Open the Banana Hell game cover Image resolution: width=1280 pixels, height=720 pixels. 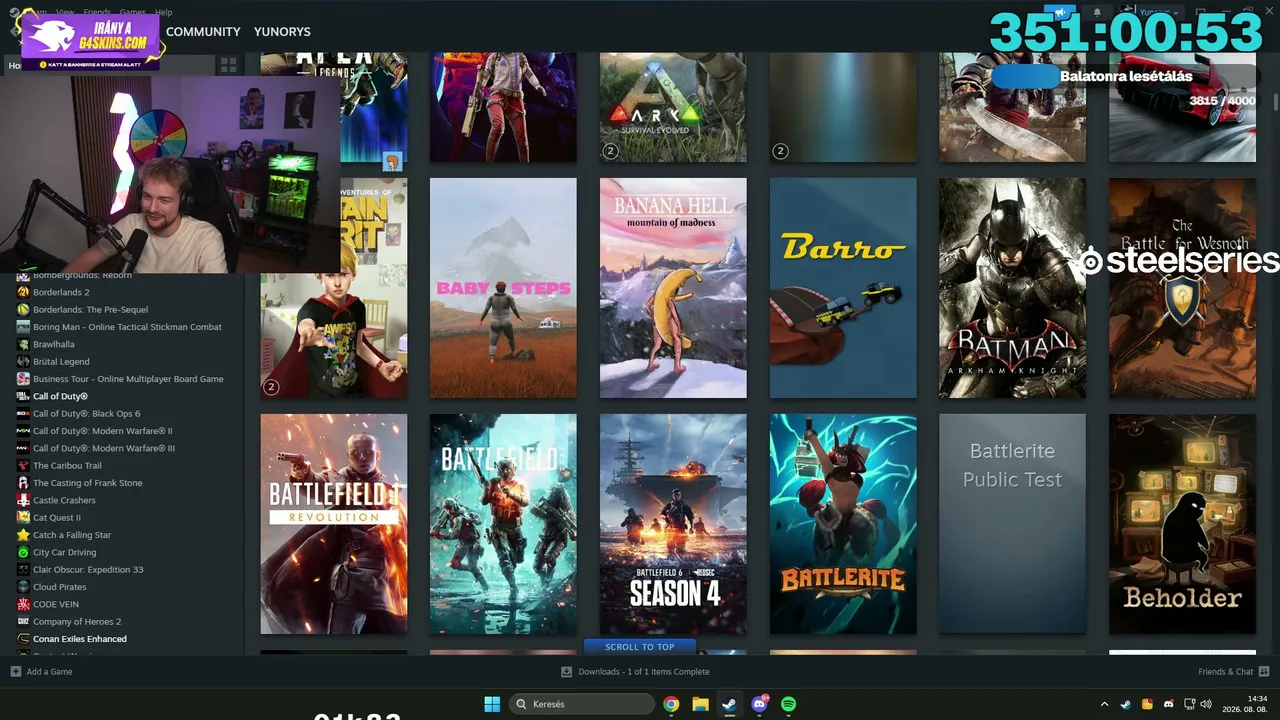[x=673, y=288]
